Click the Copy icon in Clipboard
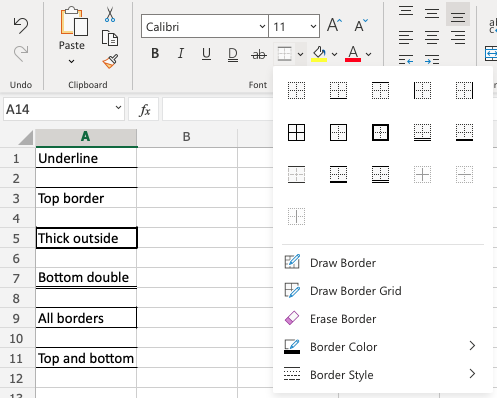This screenshot has width=497, height=398. [110, 38]
